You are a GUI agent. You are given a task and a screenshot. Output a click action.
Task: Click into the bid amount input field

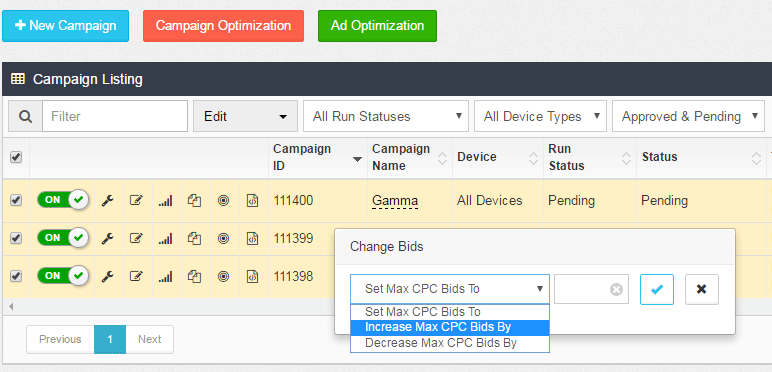pyautogui.click(x=591, y=289)
